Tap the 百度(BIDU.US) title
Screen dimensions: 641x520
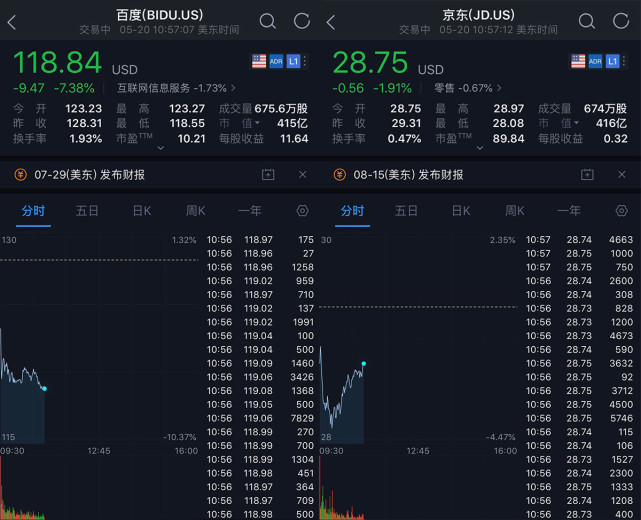[x=160, y=15]
